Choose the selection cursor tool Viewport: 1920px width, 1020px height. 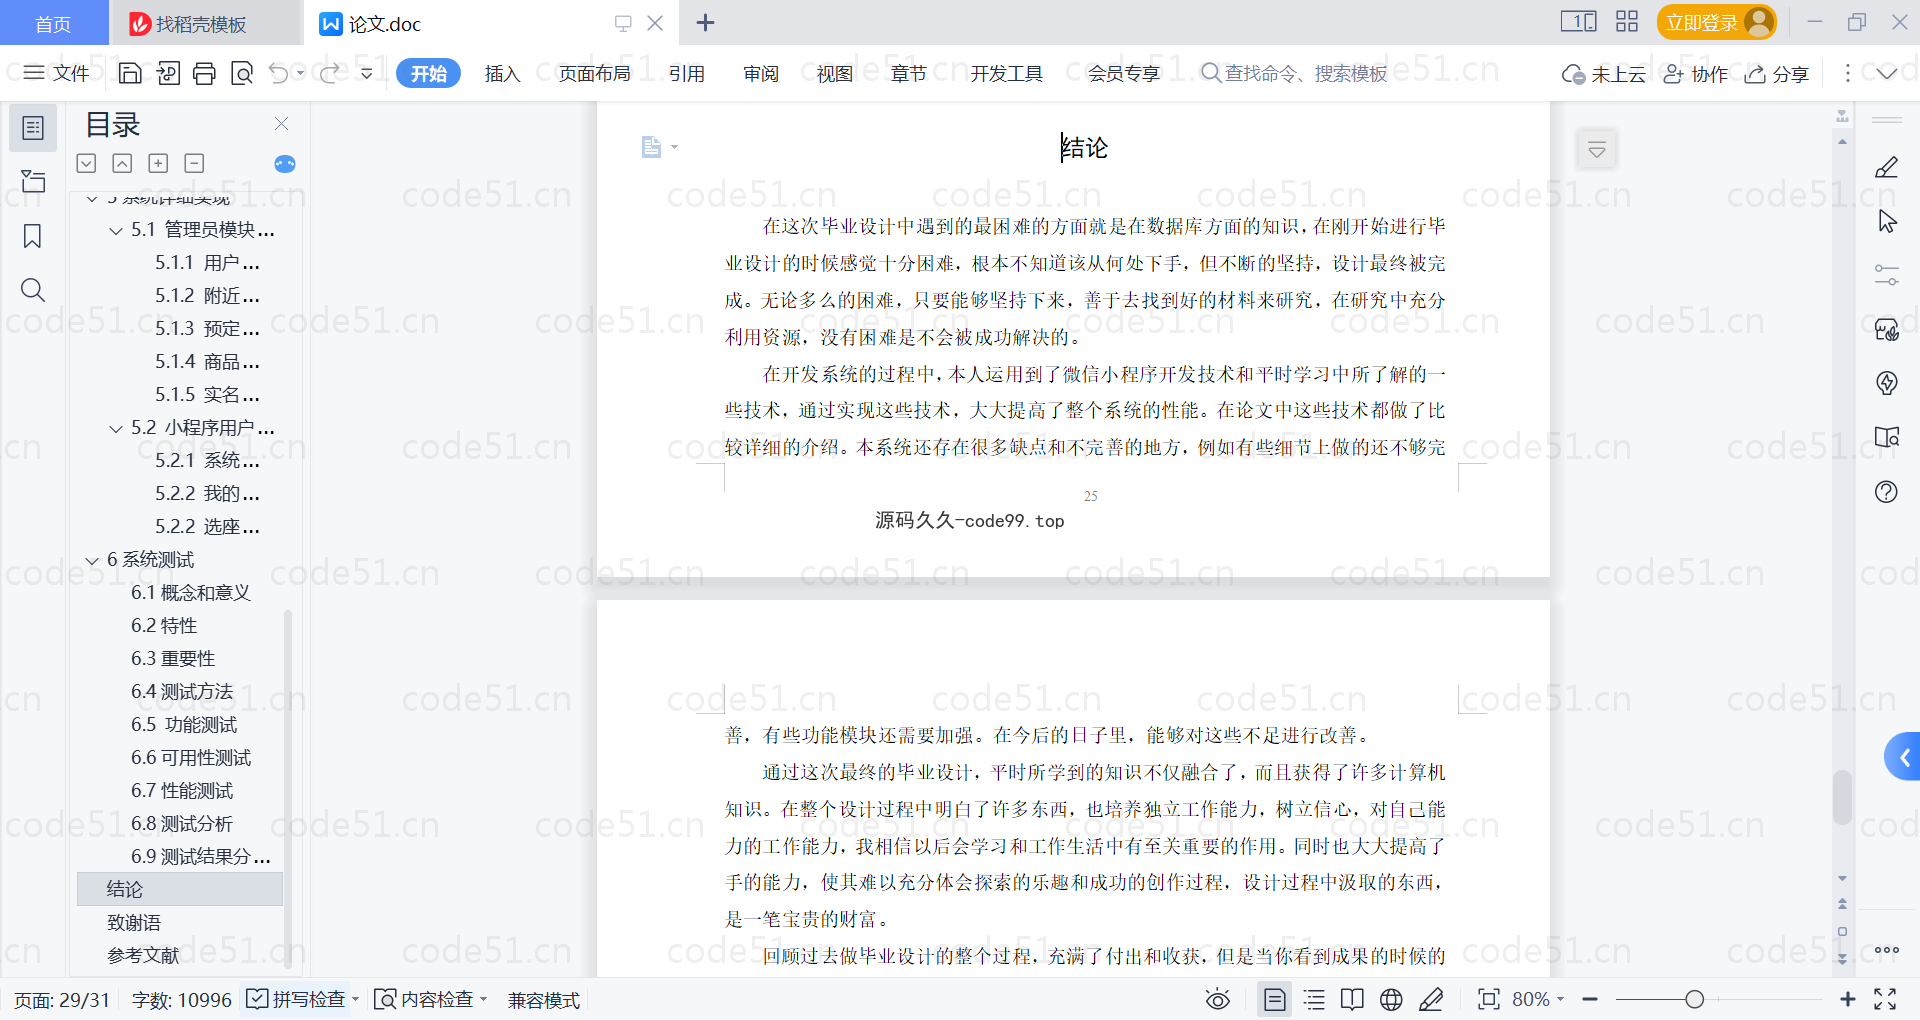pos(1887,221)
